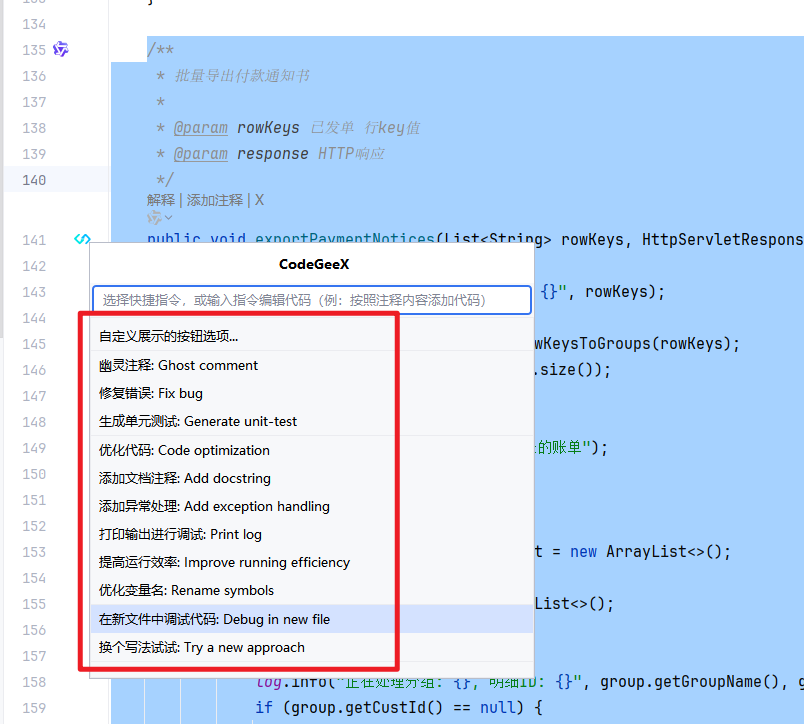
Task: Click the wKeysToGroups(rowKeys) call text
Action: (x=632, y=344)
